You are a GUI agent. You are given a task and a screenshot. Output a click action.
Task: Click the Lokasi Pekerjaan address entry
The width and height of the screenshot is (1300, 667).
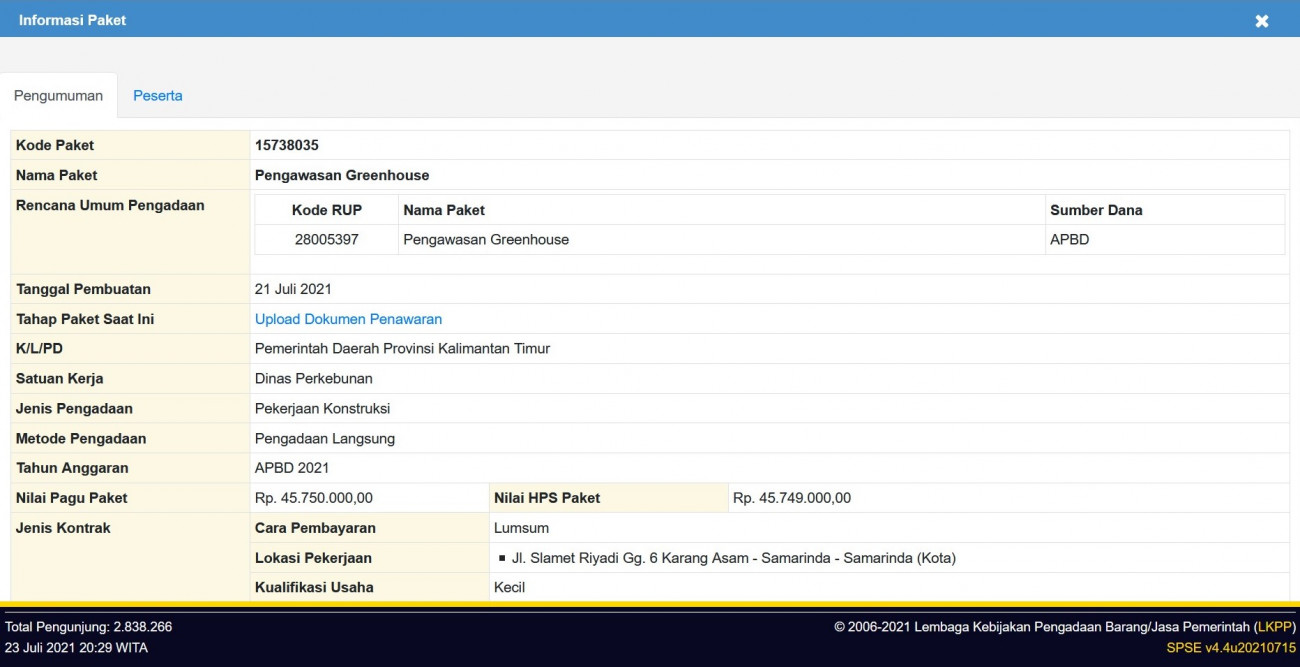733,558
